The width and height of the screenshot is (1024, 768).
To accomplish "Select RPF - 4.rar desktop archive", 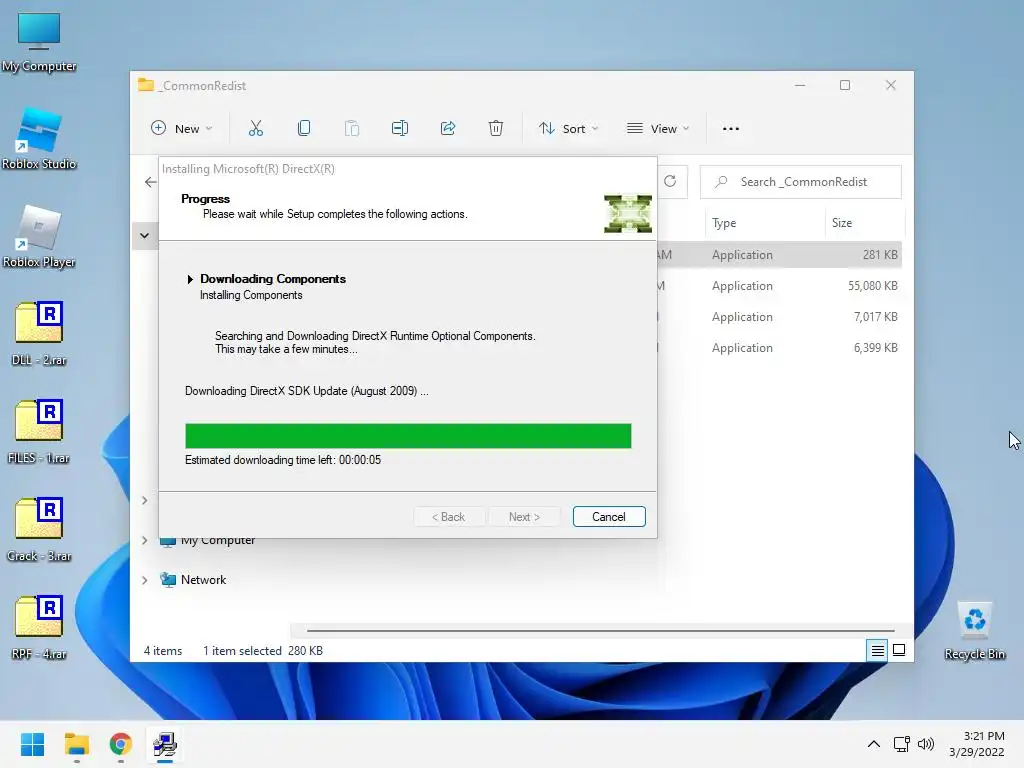I will 39,628.
